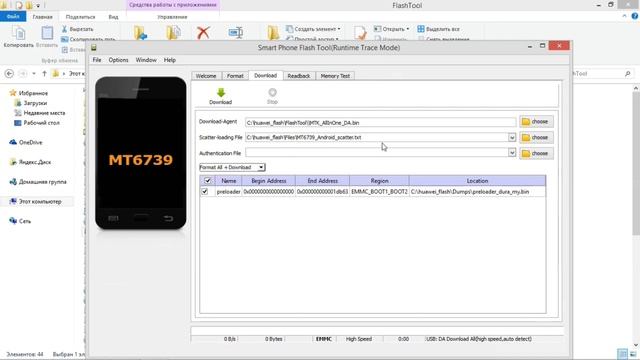Choose an Authentication file
Screen dimensions: 640x360
pos(536,153)
